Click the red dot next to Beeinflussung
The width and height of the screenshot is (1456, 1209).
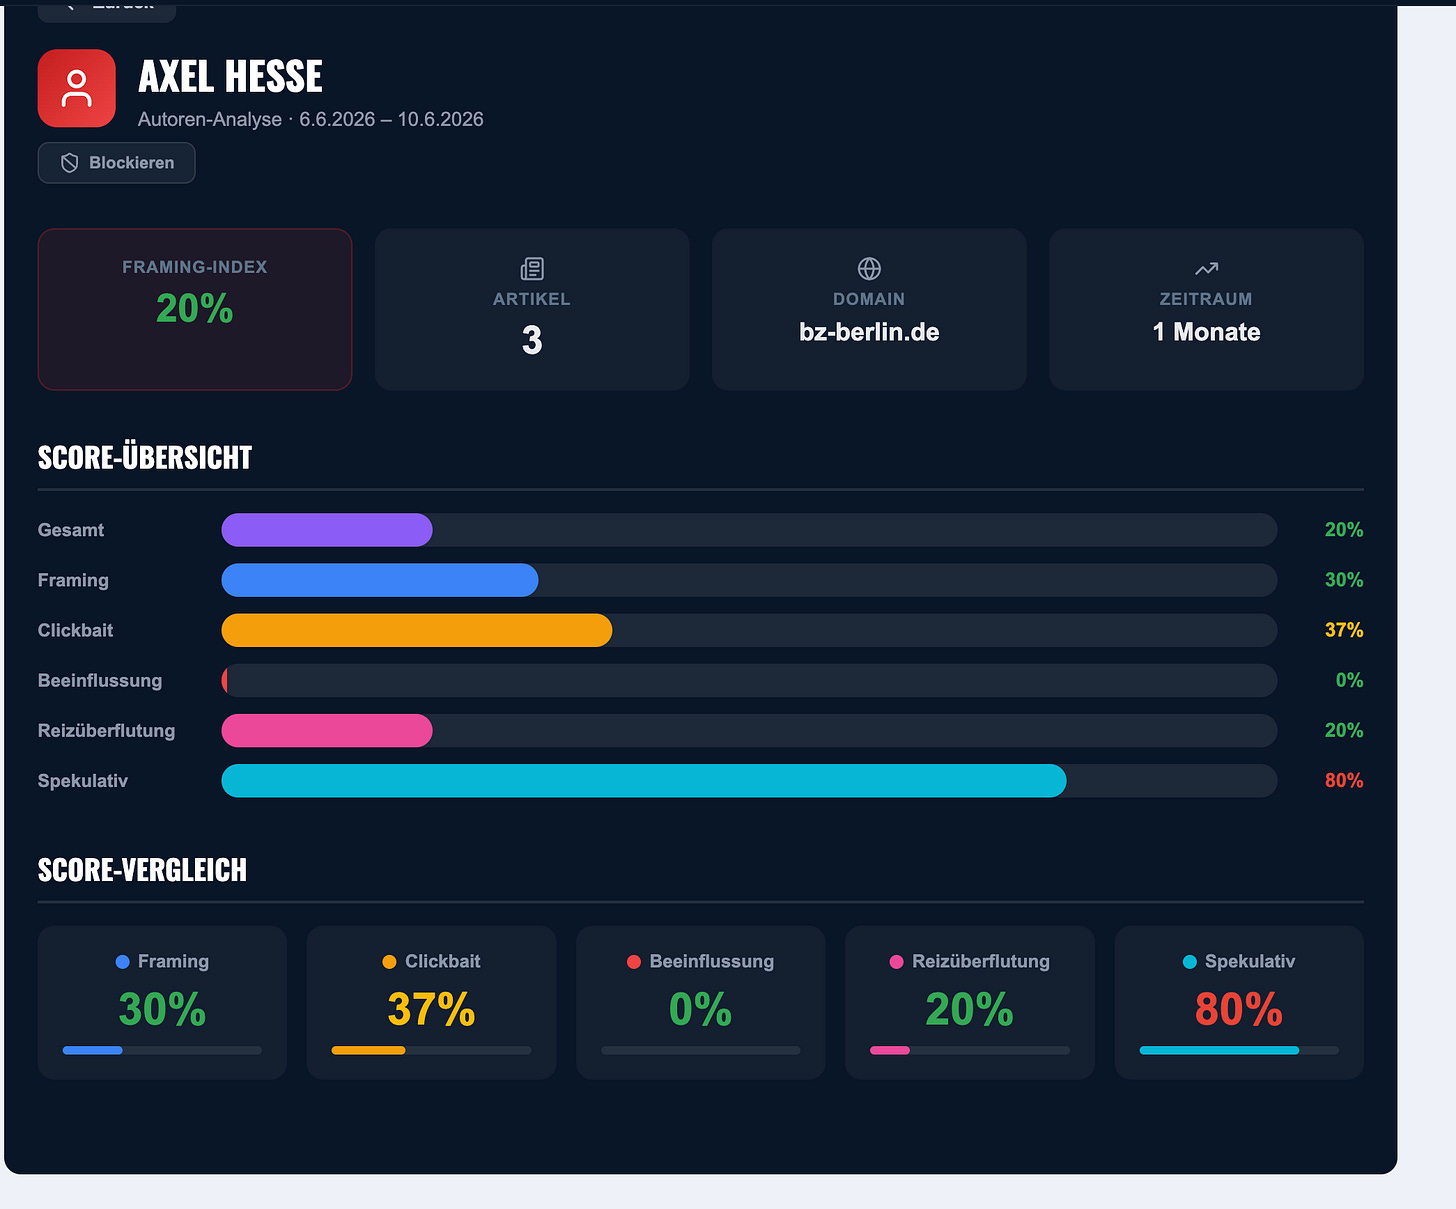(634, 962)
